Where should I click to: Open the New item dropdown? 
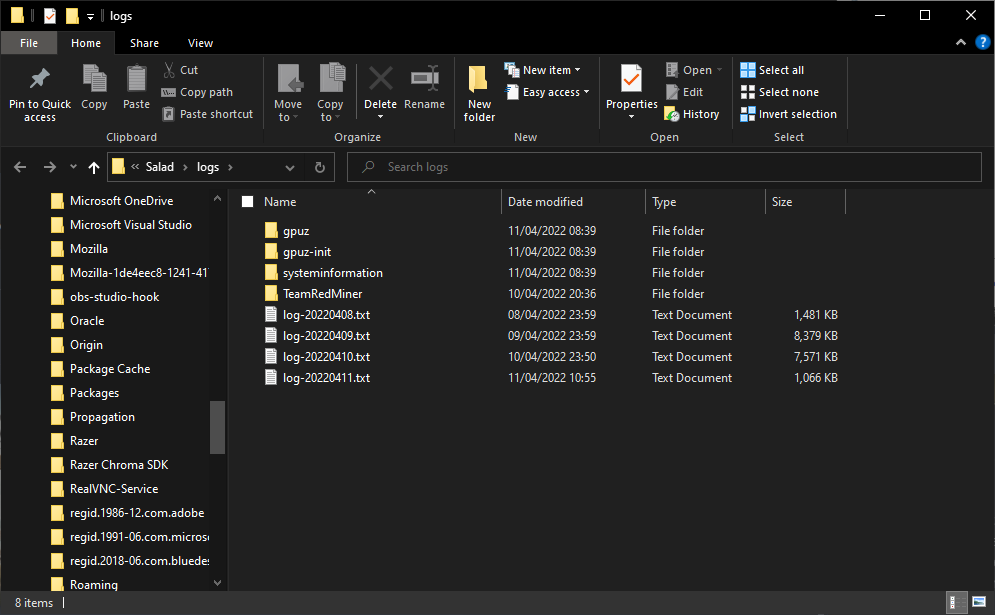click(x=543, y=70)
